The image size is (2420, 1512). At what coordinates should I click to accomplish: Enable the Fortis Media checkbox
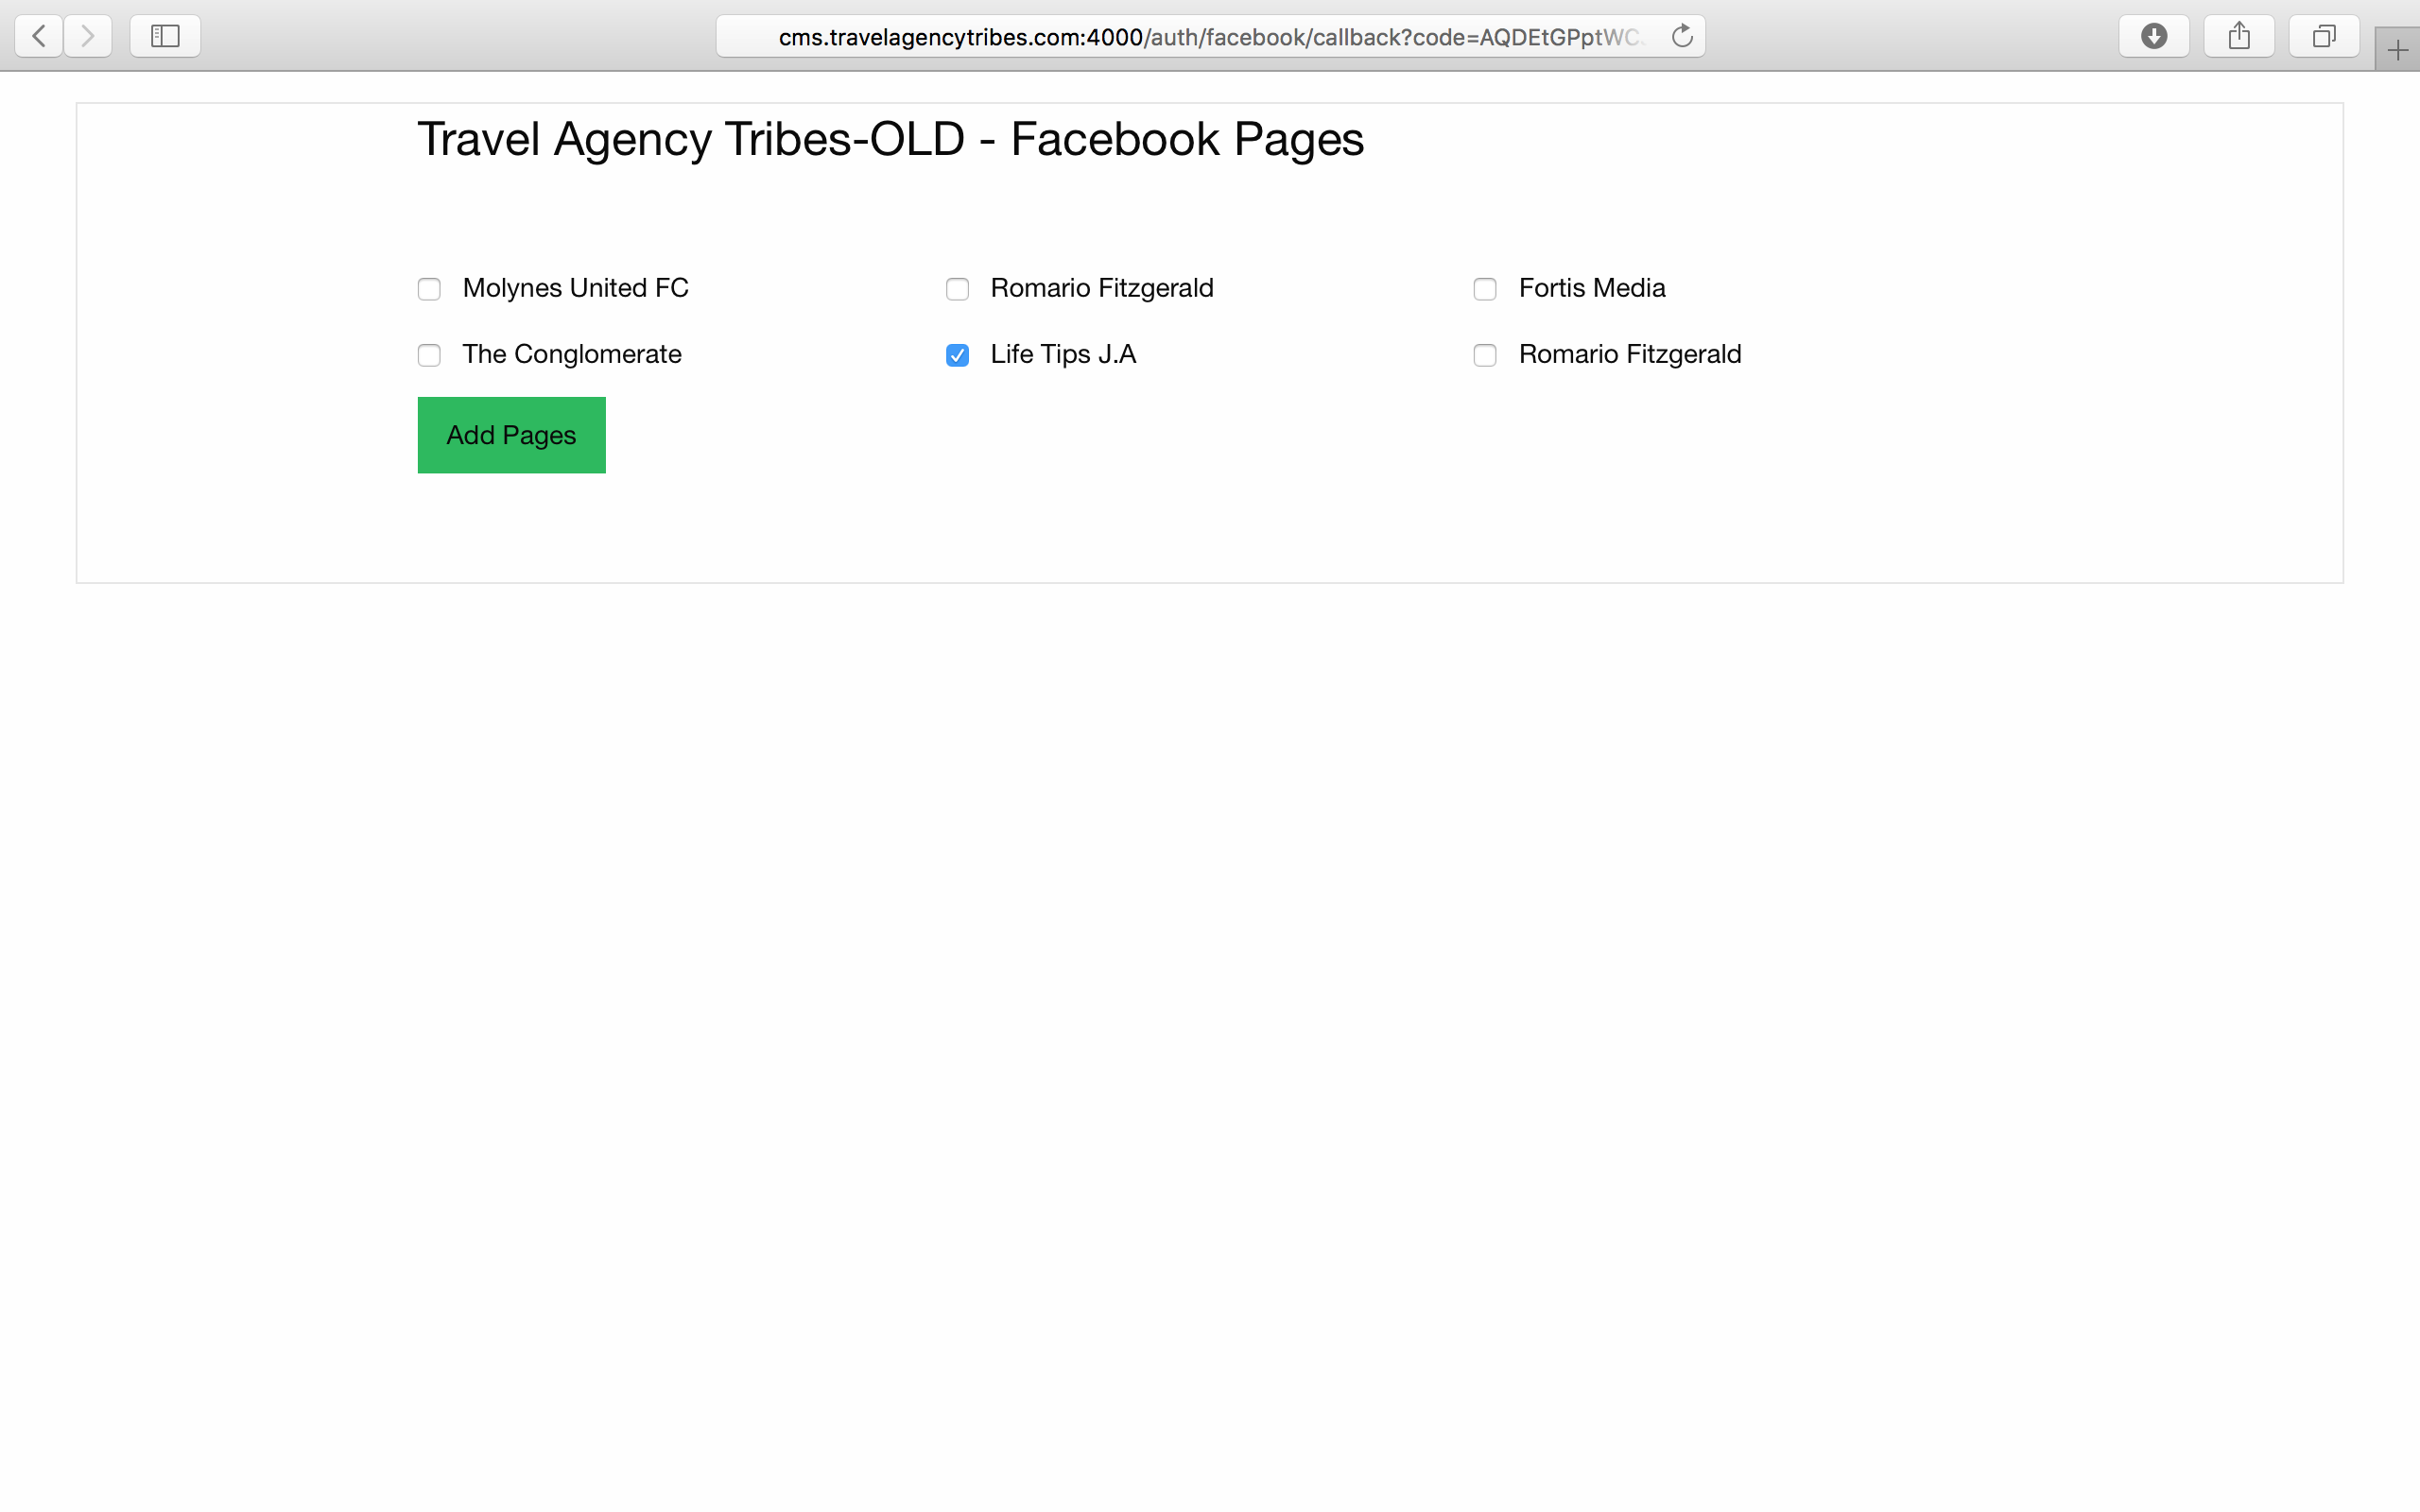tap(1485, 289)
